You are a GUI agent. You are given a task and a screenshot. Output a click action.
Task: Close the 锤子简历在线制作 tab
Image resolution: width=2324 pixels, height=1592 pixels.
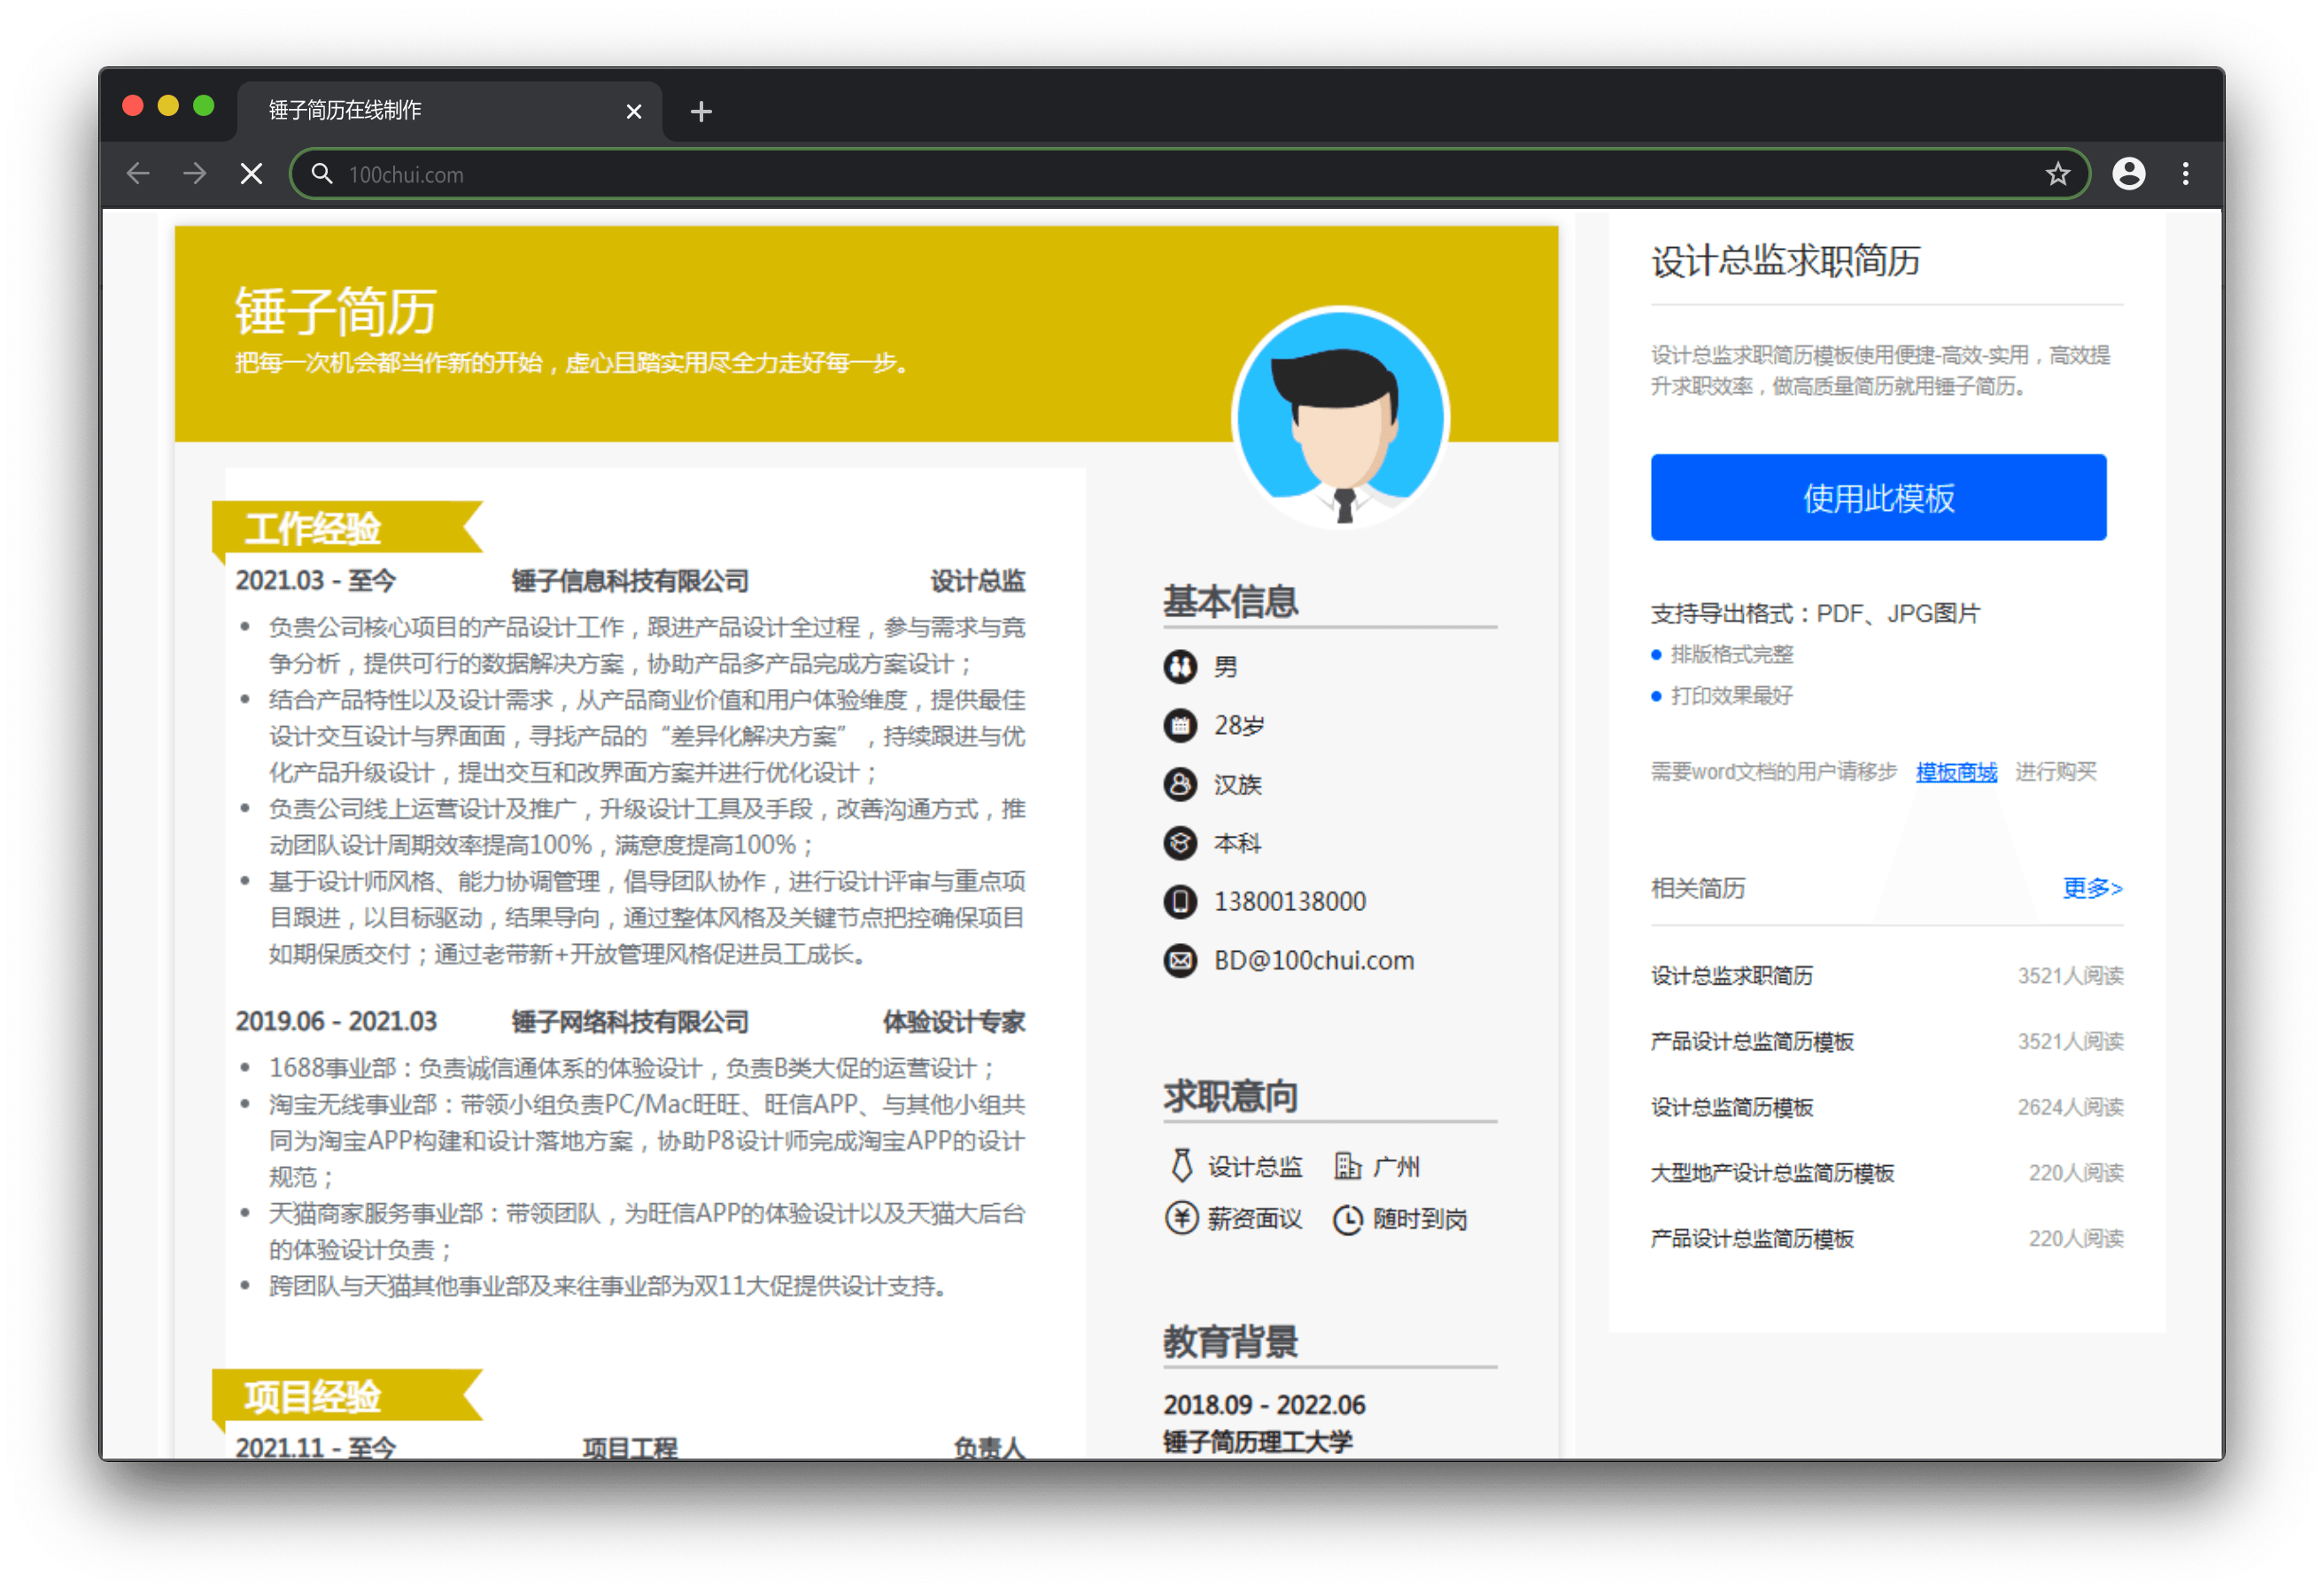tap(633, 111)
